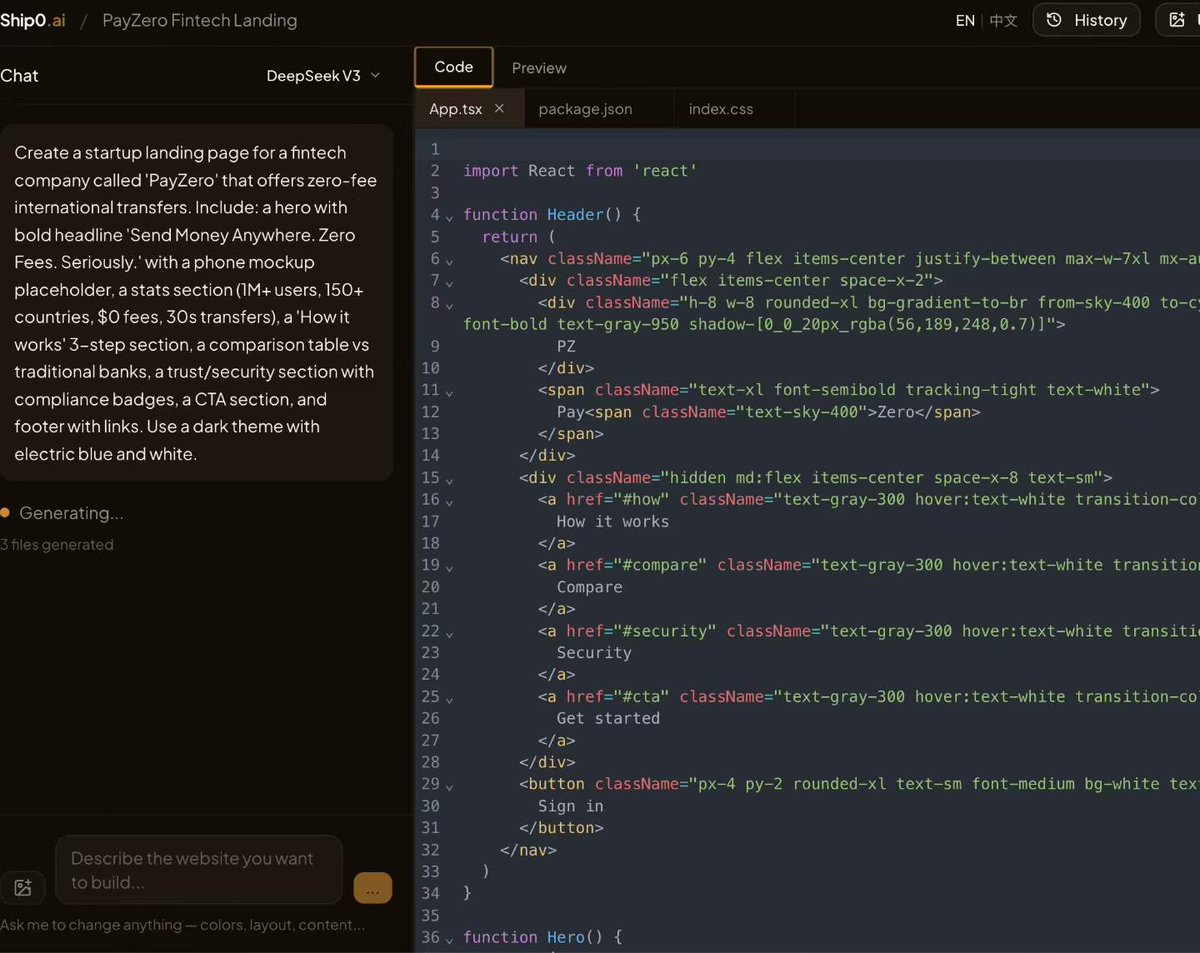This screenshot has height=953, width=1200.
Task: Collapse the button fold arrow at line 29
Action: (x=449, y=786)
